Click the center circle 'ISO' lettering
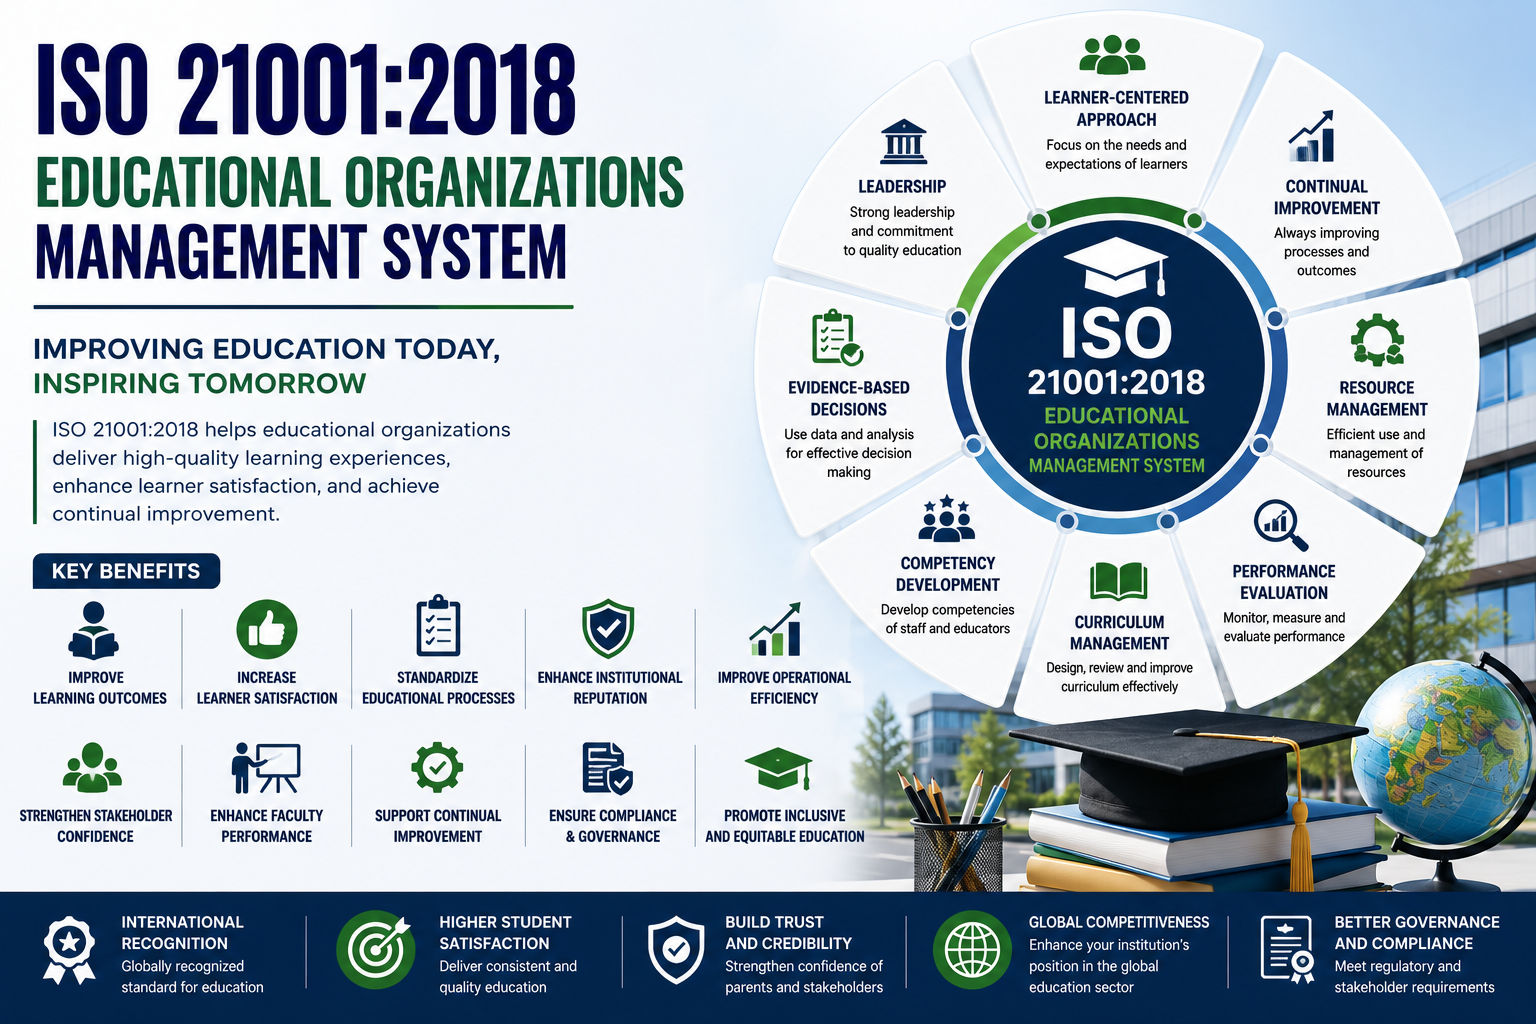 pos(1116,332)
